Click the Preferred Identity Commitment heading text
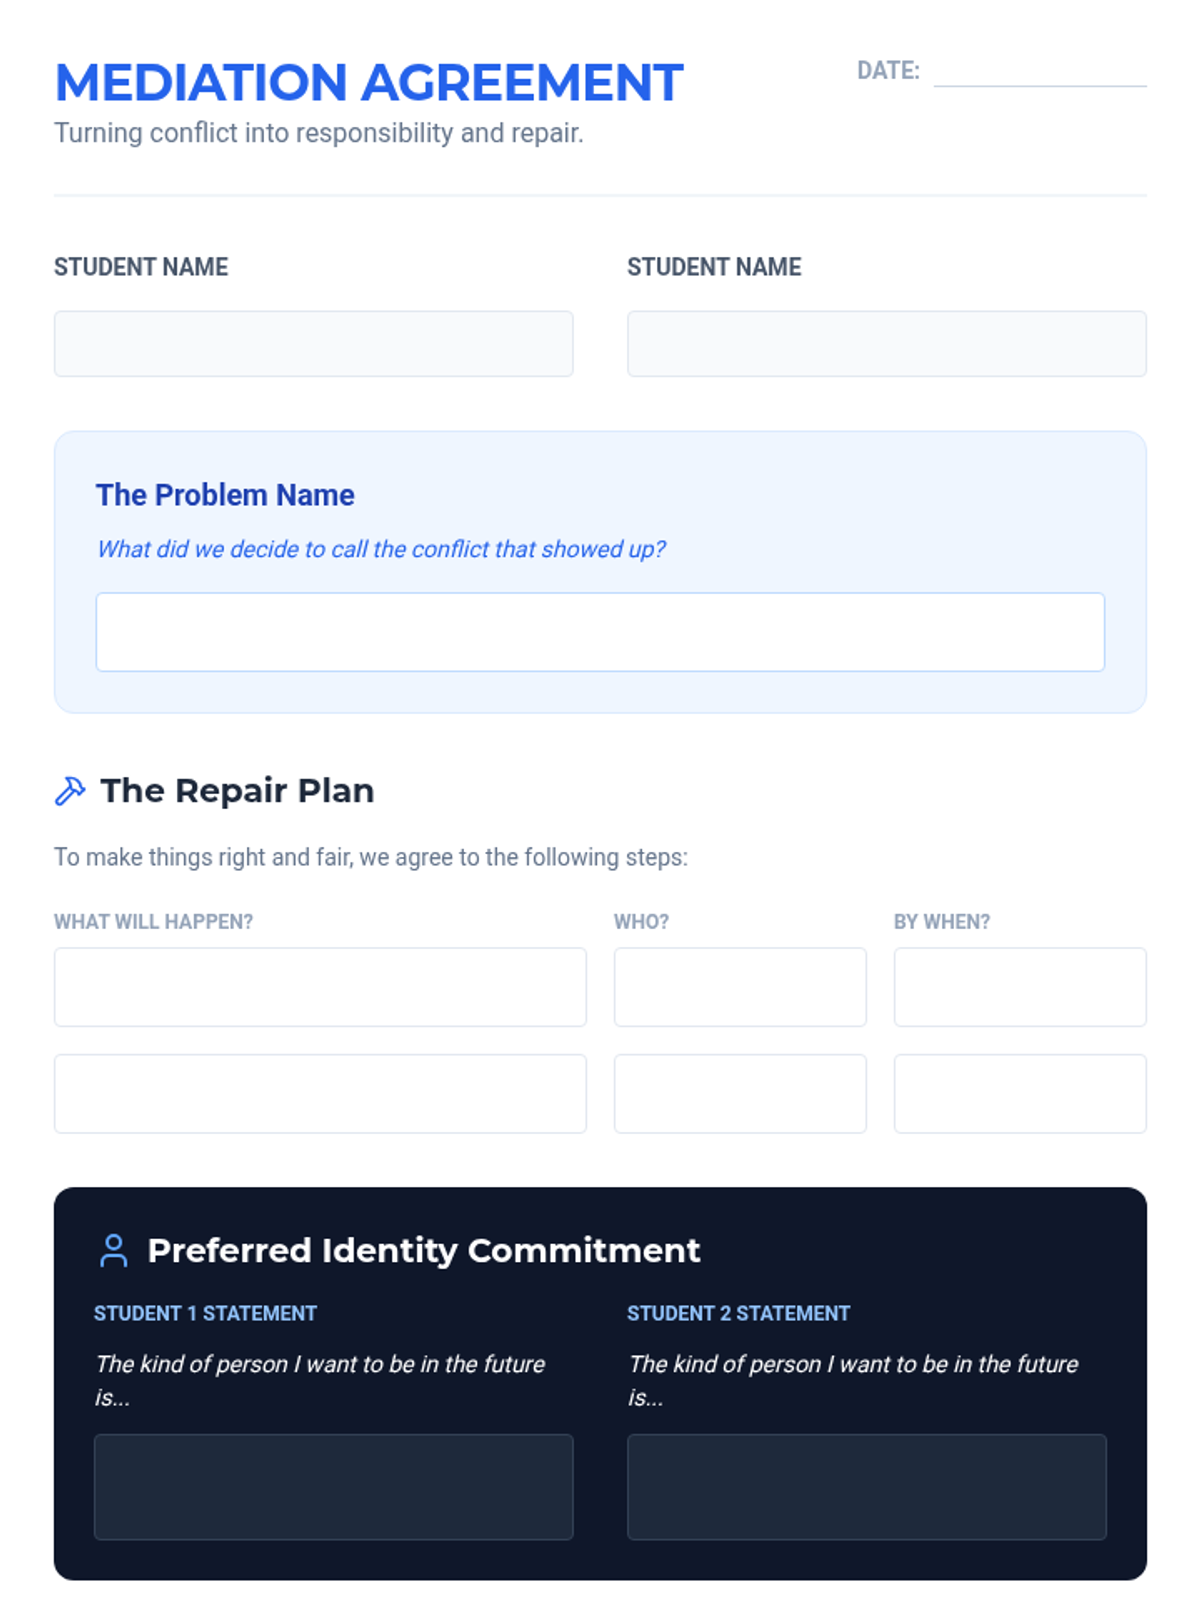The height and width of the screenshot is (1600, 1200). click(x=424, y=1251)
